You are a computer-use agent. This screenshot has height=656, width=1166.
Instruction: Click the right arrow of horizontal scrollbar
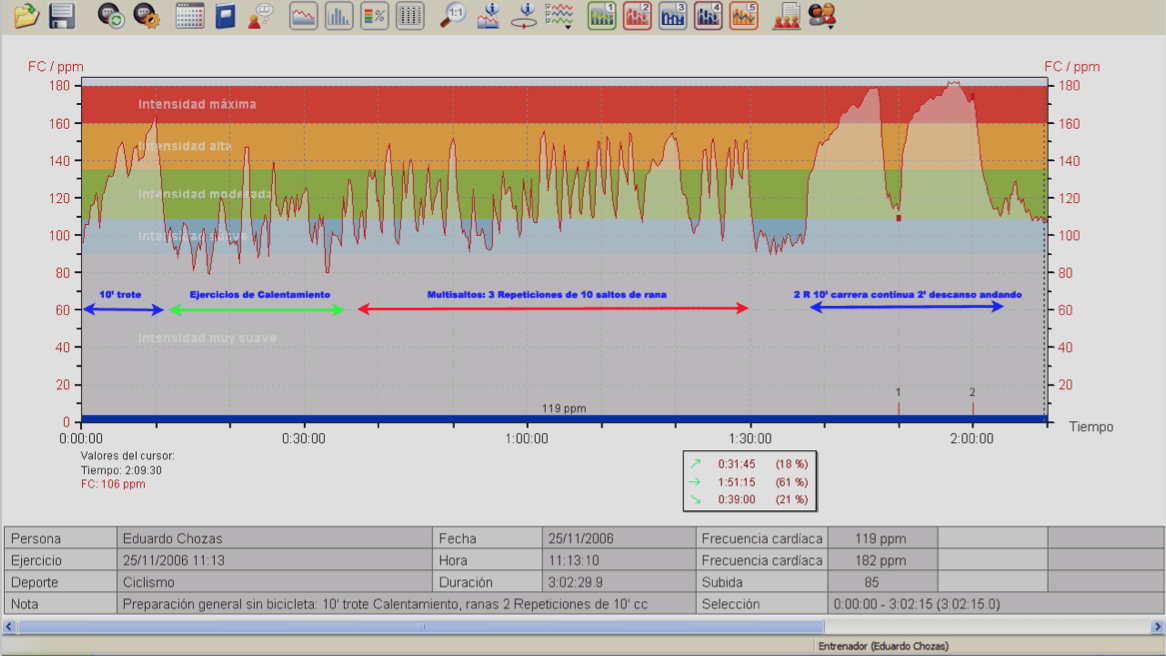tap(1157, 627)
